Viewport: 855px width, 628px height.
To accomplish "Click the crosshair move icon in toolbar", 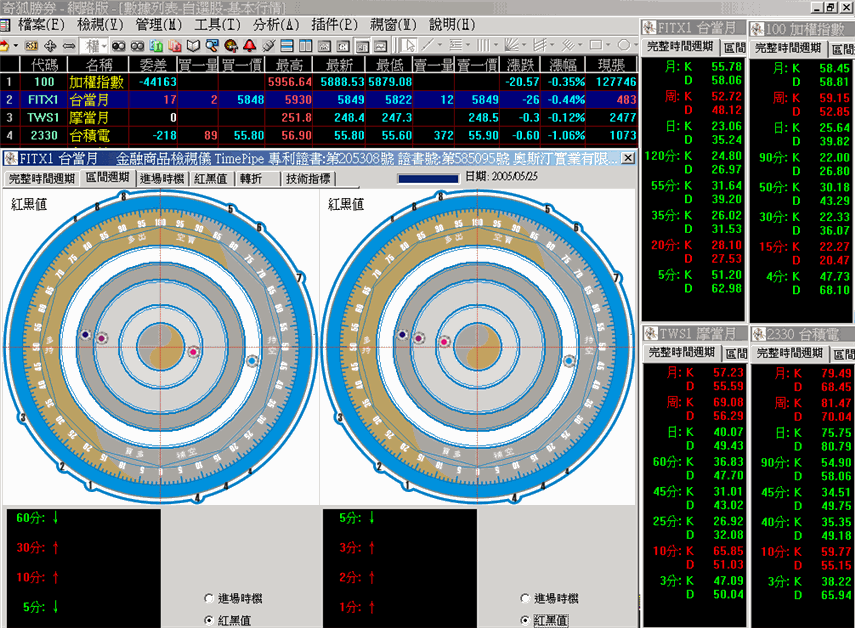I will 50,46.
